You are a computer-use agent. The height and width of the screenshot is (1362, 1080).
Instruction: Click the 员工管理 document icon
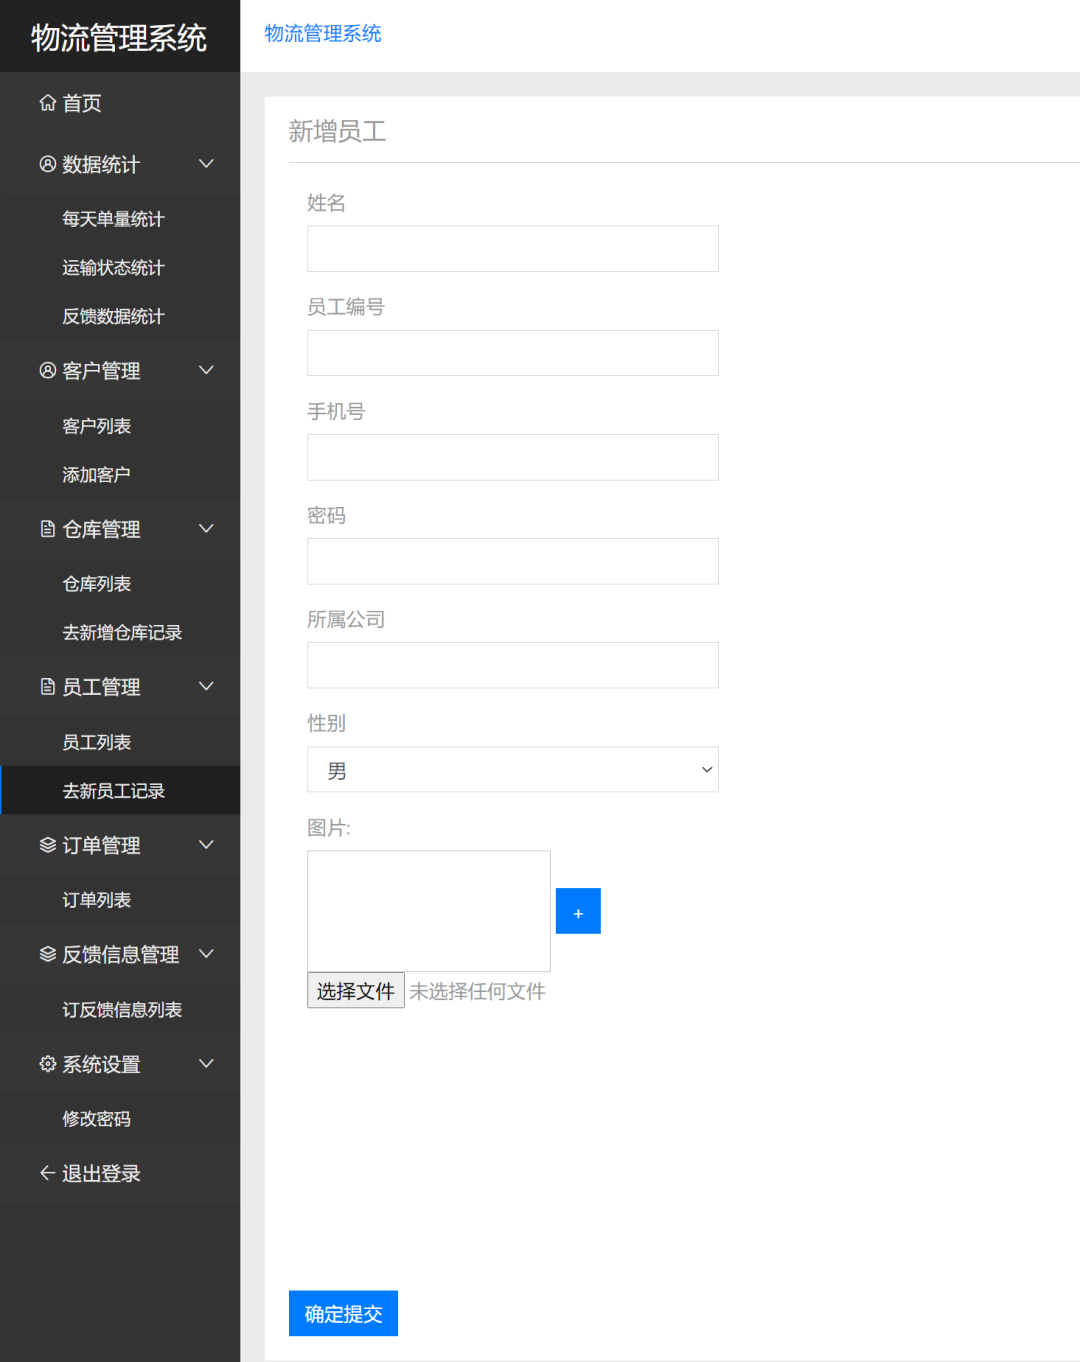[47, 687]
